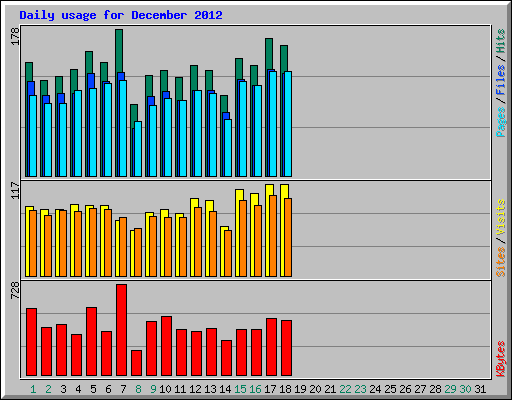Click the "728" bottom chart scale value
The height and width of the screenshot is (400, 512).
(x=15, y=291)
